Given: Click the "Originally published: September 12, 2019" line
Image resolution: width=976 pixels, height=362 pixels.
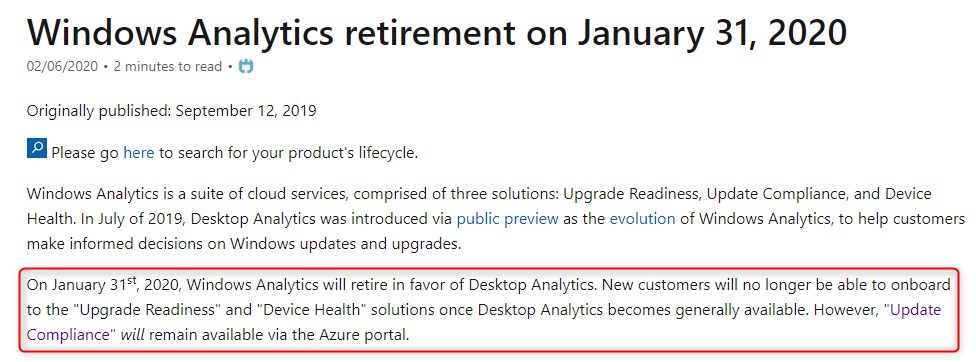Looking at the screenshot, I should pos(172,111).
